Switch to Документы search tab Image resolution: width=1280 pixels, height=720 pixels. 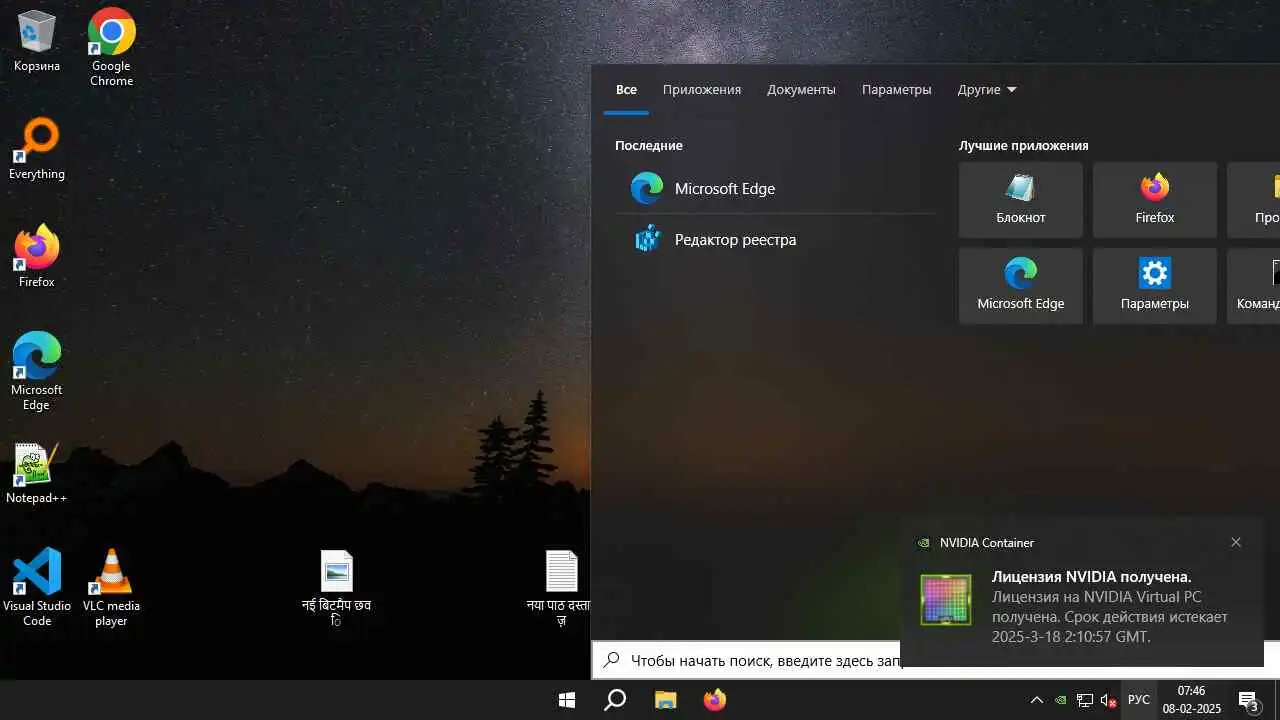coord(801,90)
